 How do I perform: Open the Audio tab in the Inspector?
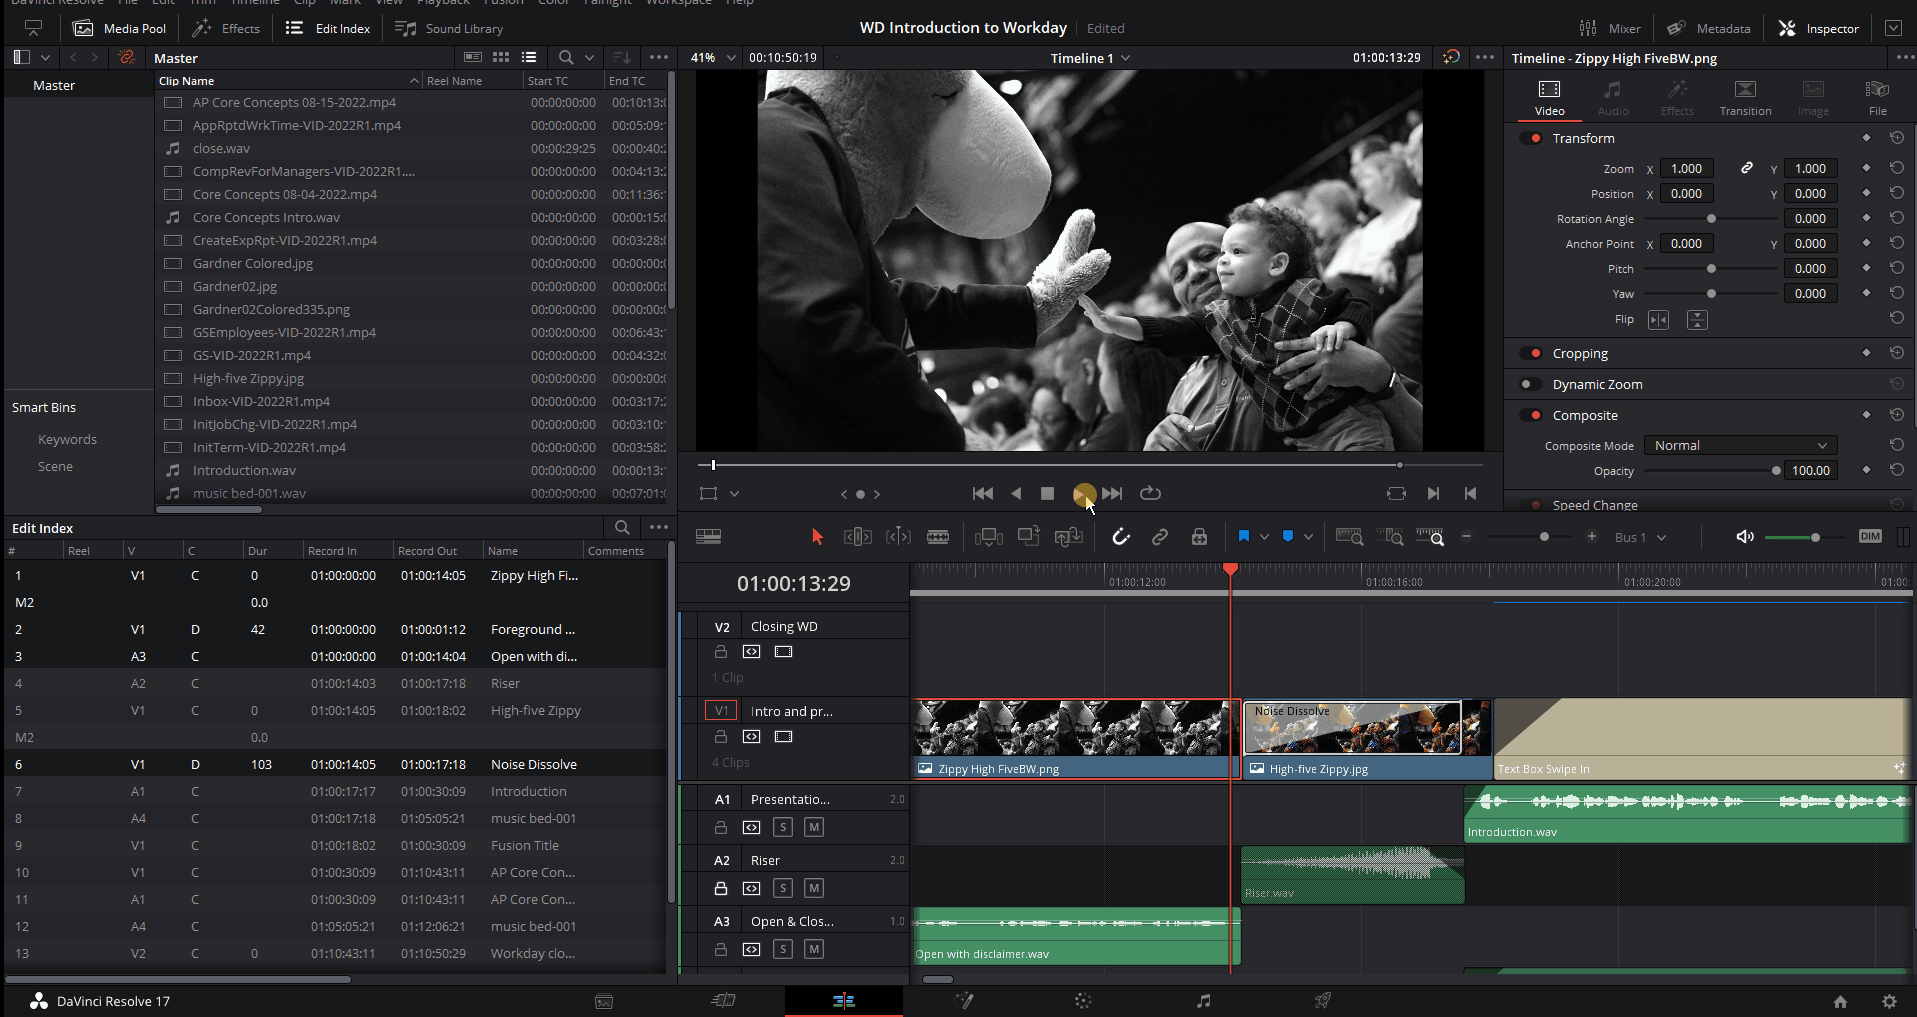click(x=1613, y=98)
